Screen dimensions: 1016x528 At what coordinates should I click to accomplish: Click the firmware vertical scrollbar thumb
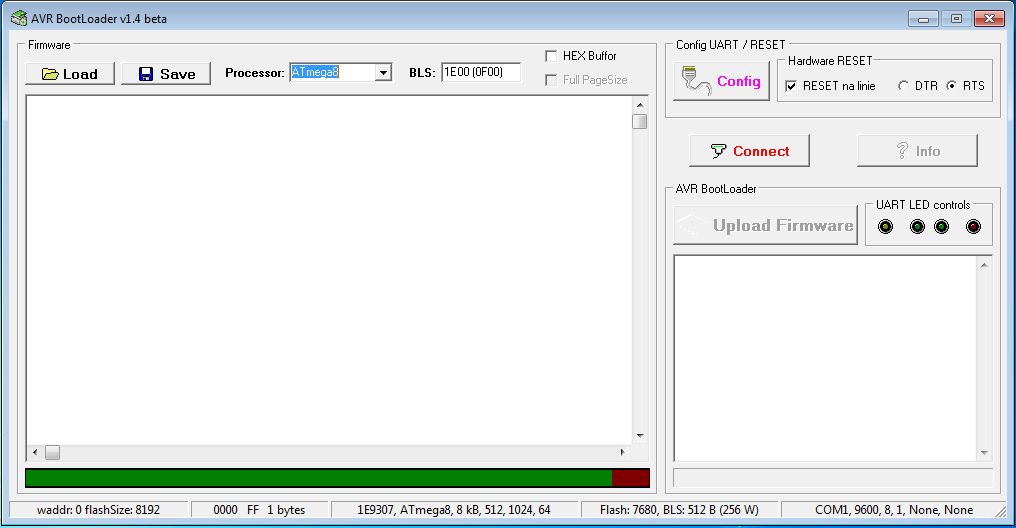pos(640,121)
